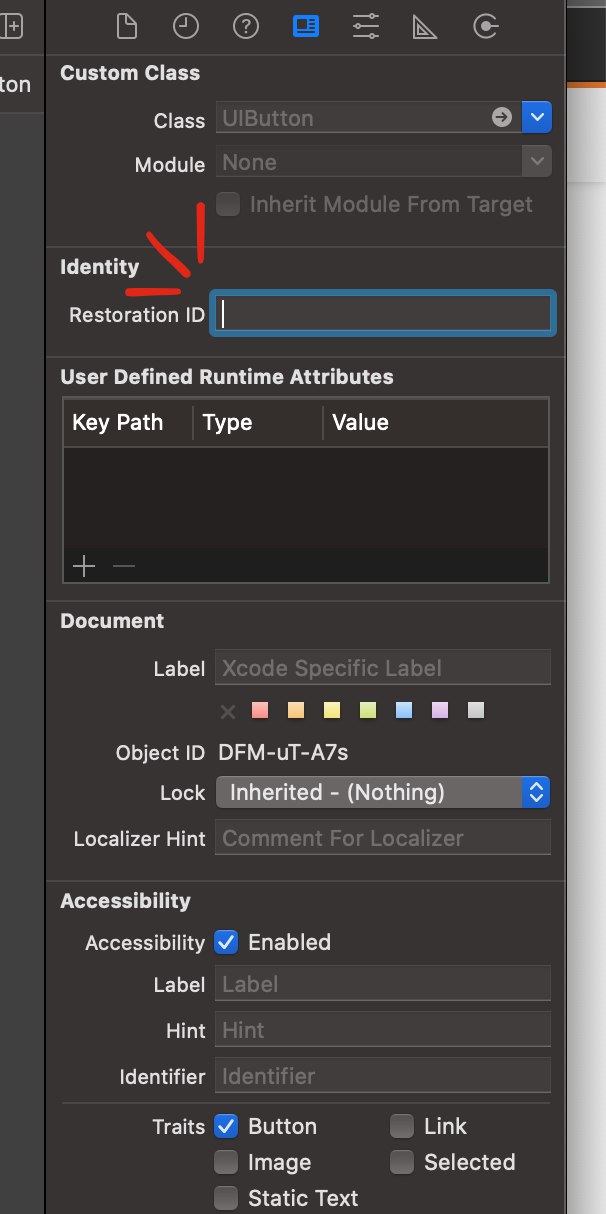Click the Restoration ID text field
606x1214 pixels.
click(382, 314)
